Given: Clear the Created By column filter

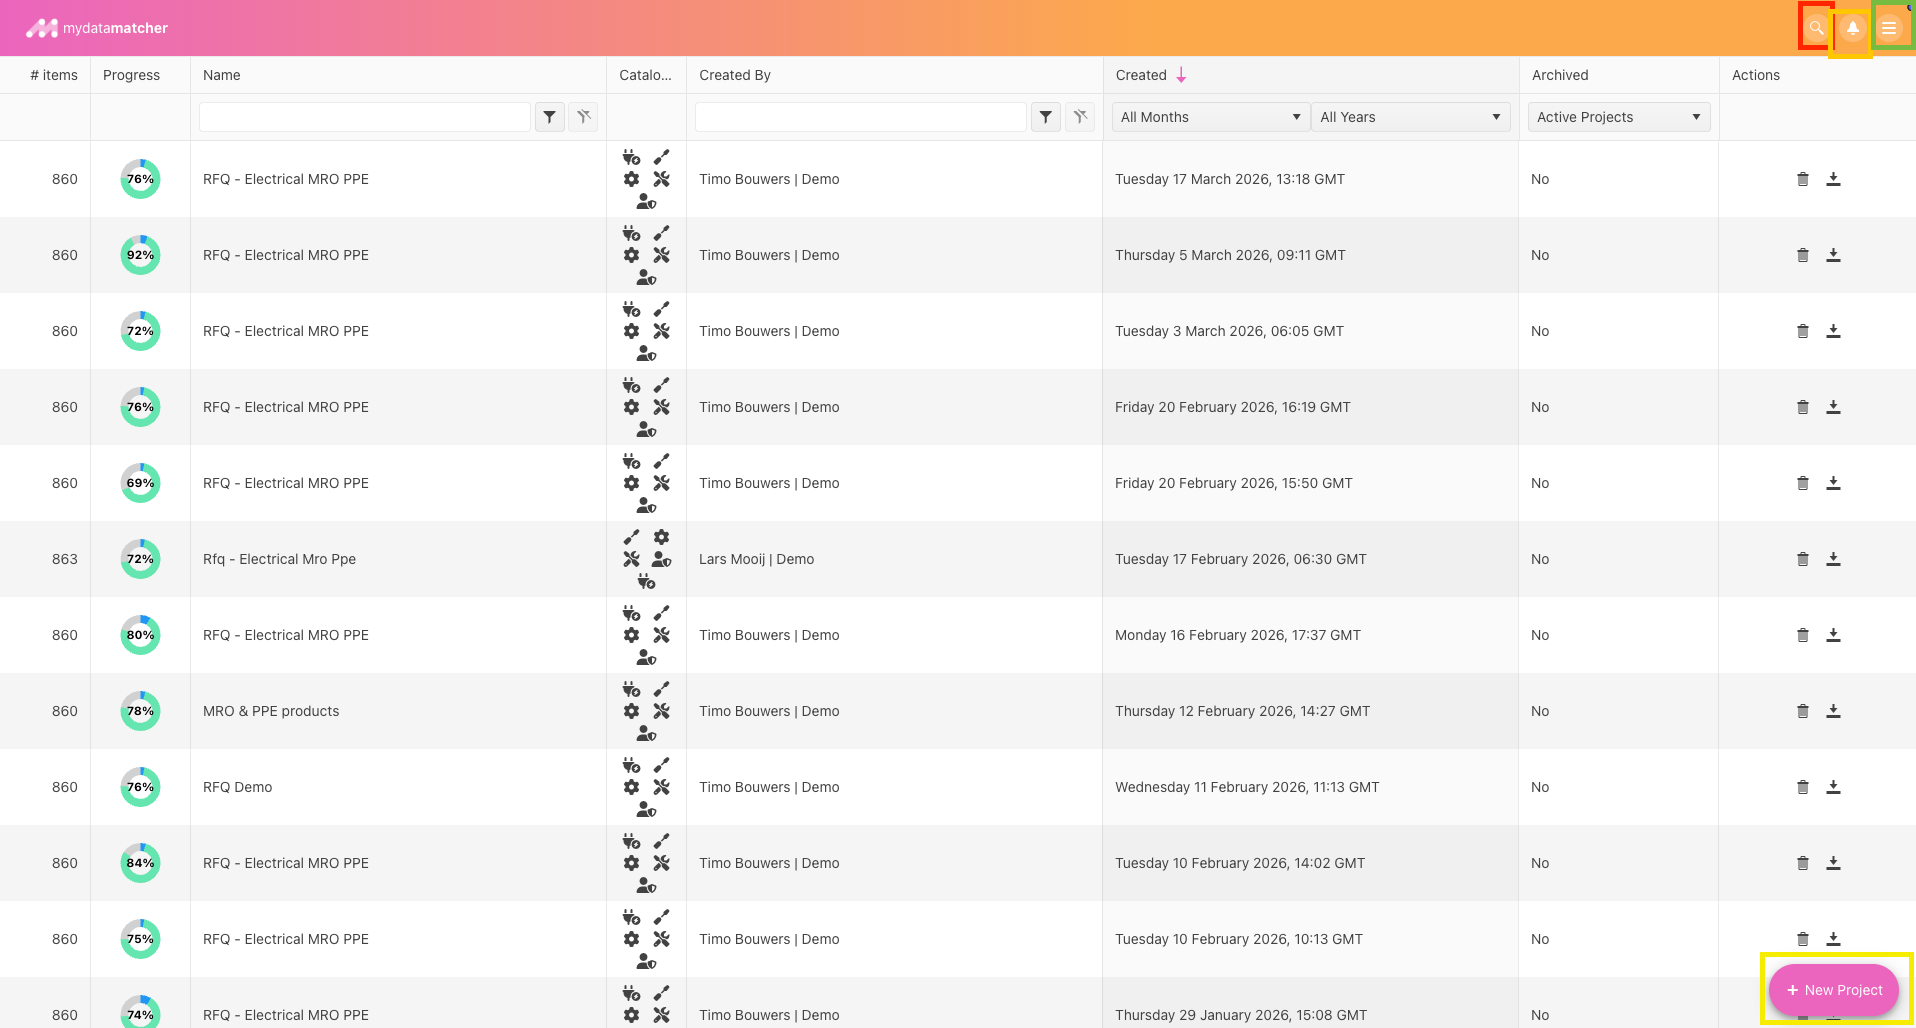Looking at the screenshot, I should click(1080, 117).
